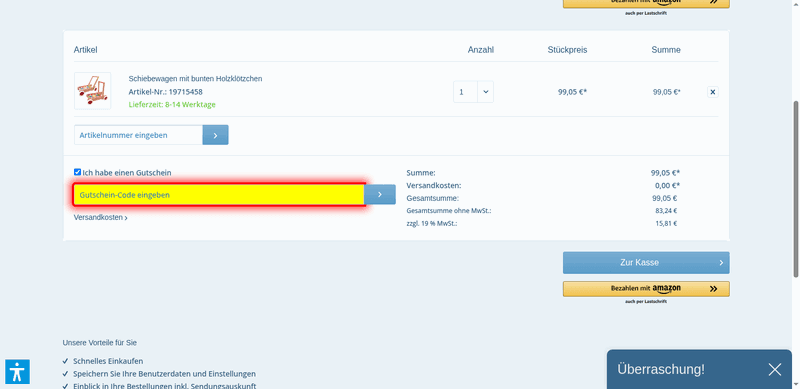Screen dimensions: 800x389
Task: Click the 'zzgl. 19 % MwSt.:' label
Action: click(x=432, y=224)
